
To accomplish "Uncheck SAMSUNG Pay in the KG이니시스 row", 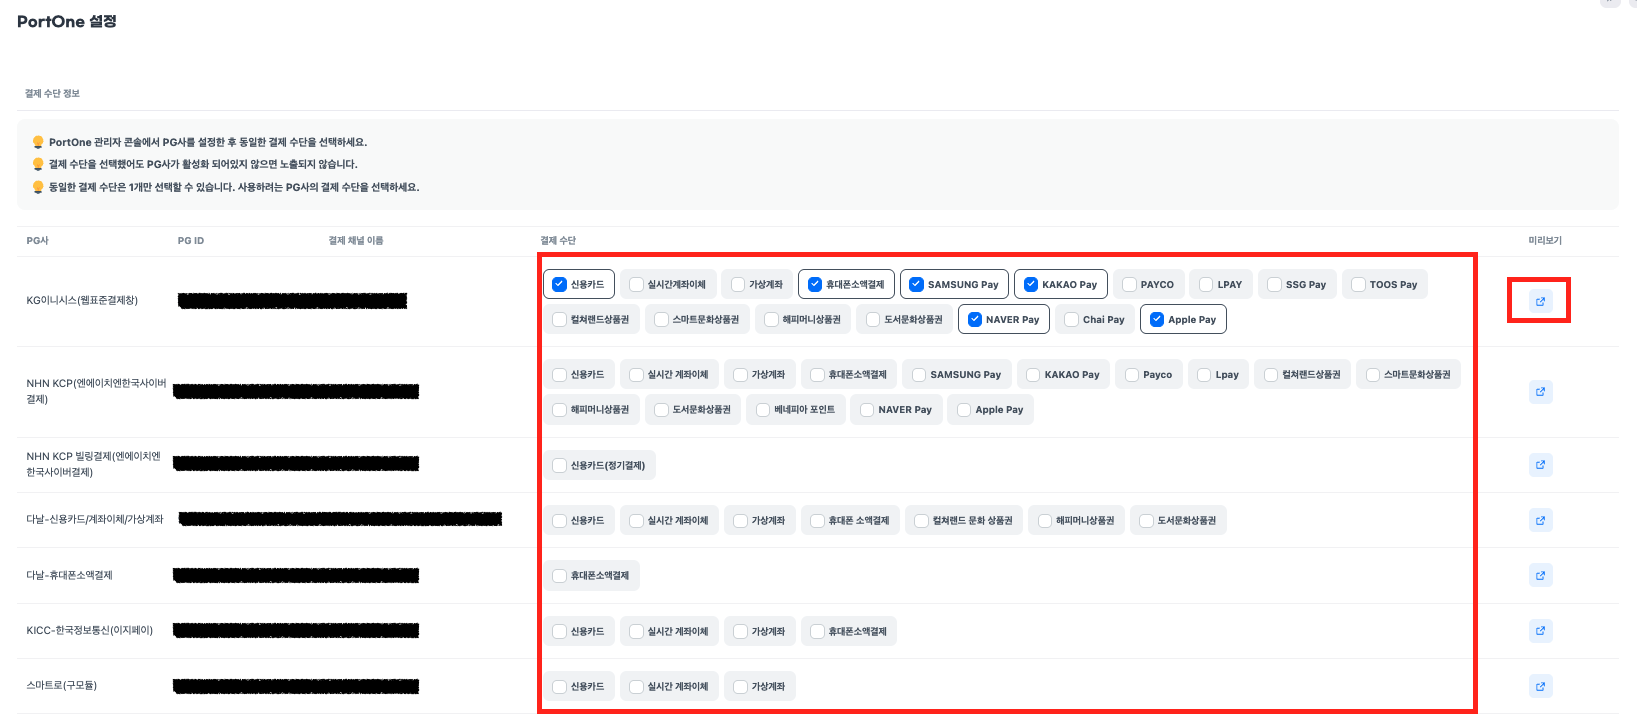I will (916, 285).
